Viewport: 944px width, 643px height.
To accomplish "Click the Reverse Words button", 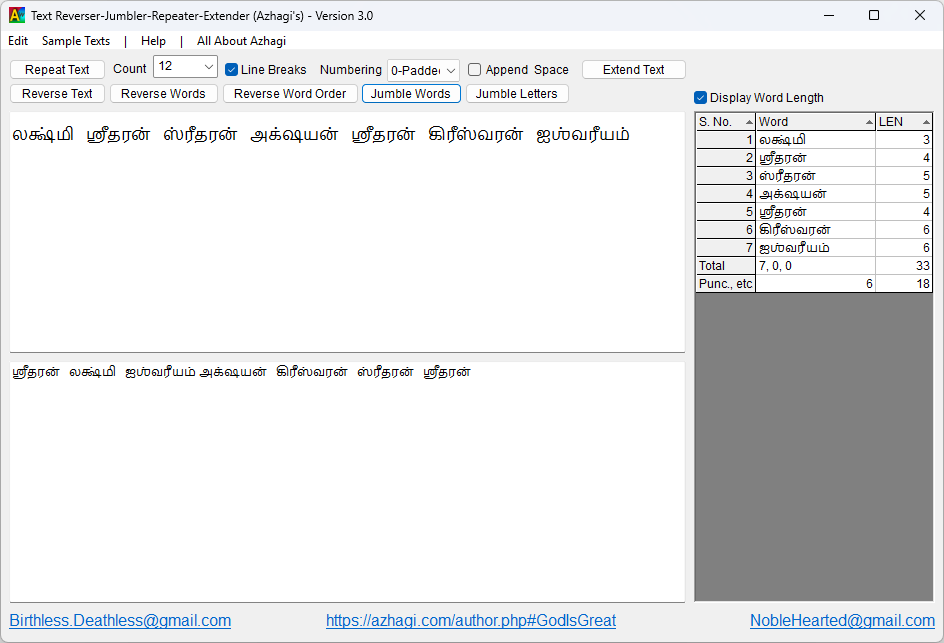I will click(163, 93).
